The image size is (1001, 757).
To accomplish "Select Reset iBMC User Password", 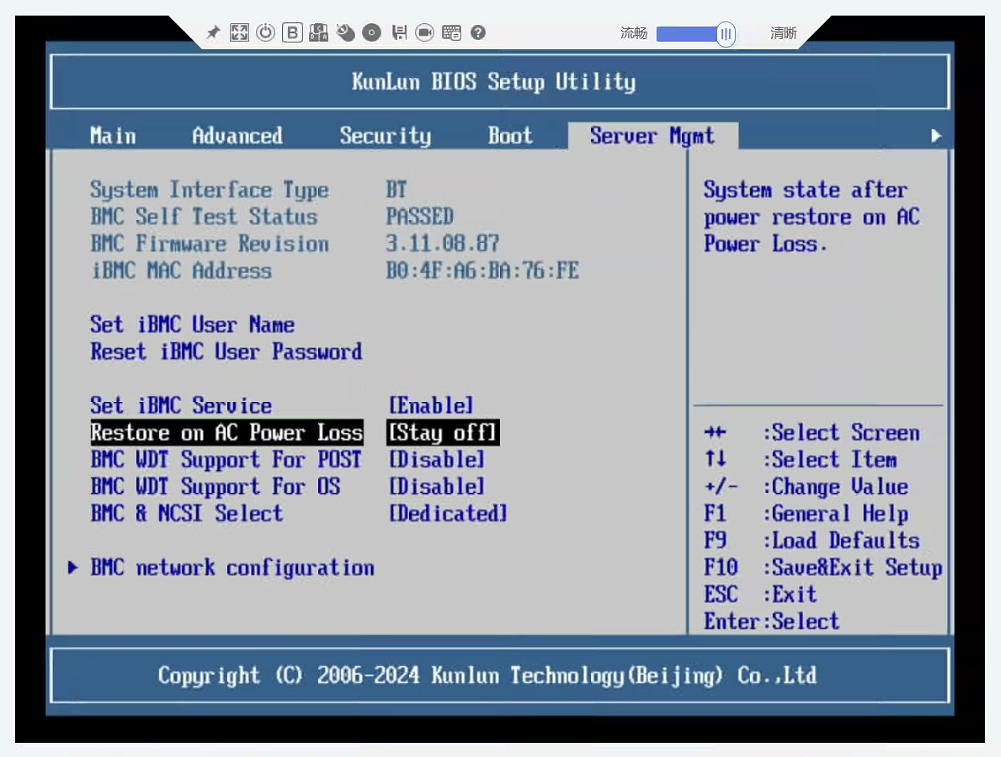I will point(226,352).
